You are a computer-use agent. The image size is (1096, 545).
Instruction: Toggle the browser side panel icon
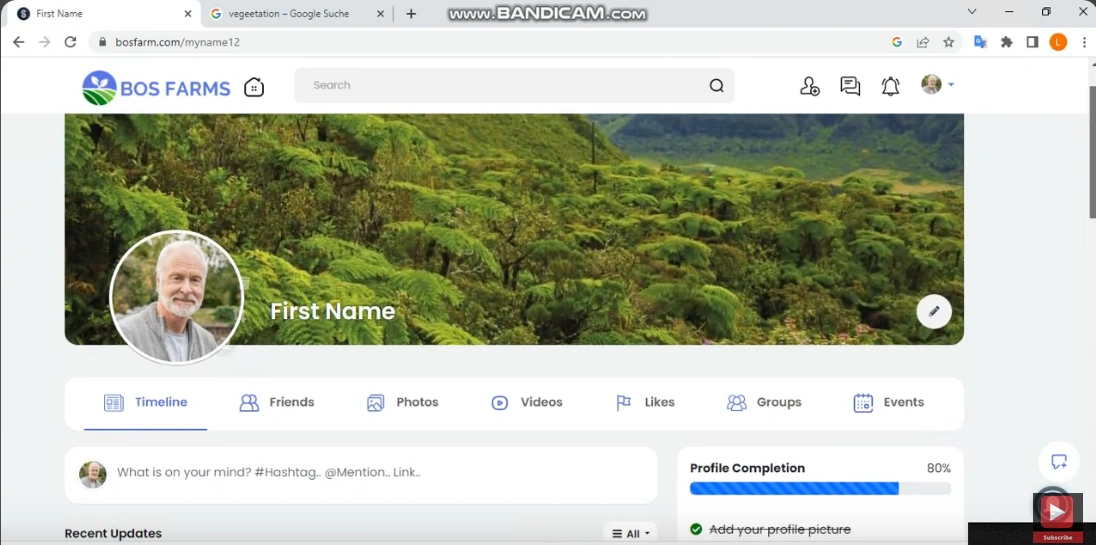(x=1032, y=42)
